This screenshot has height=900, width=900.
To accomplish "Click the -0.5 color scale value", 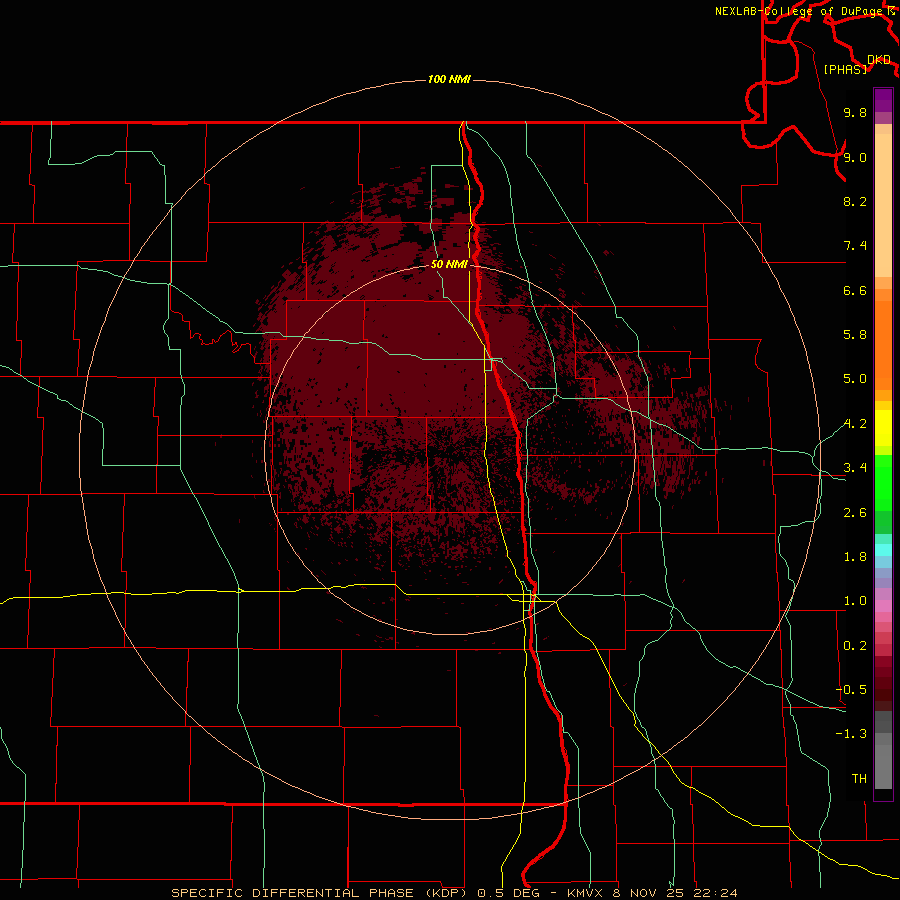I will (851, 690).
